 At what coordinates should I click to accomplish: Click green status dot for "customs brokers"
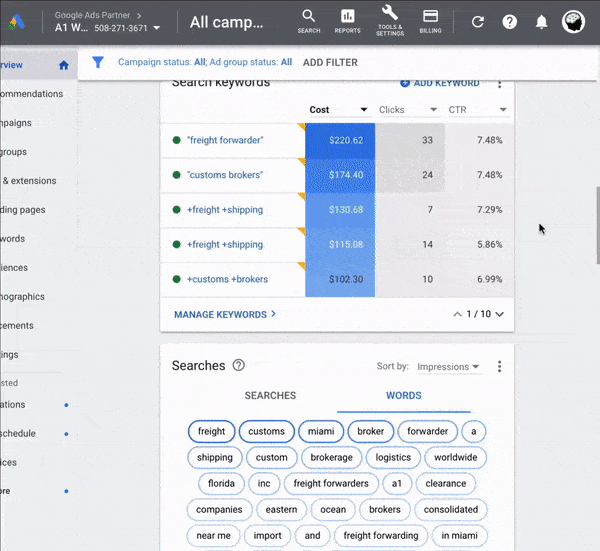[176, 175]
